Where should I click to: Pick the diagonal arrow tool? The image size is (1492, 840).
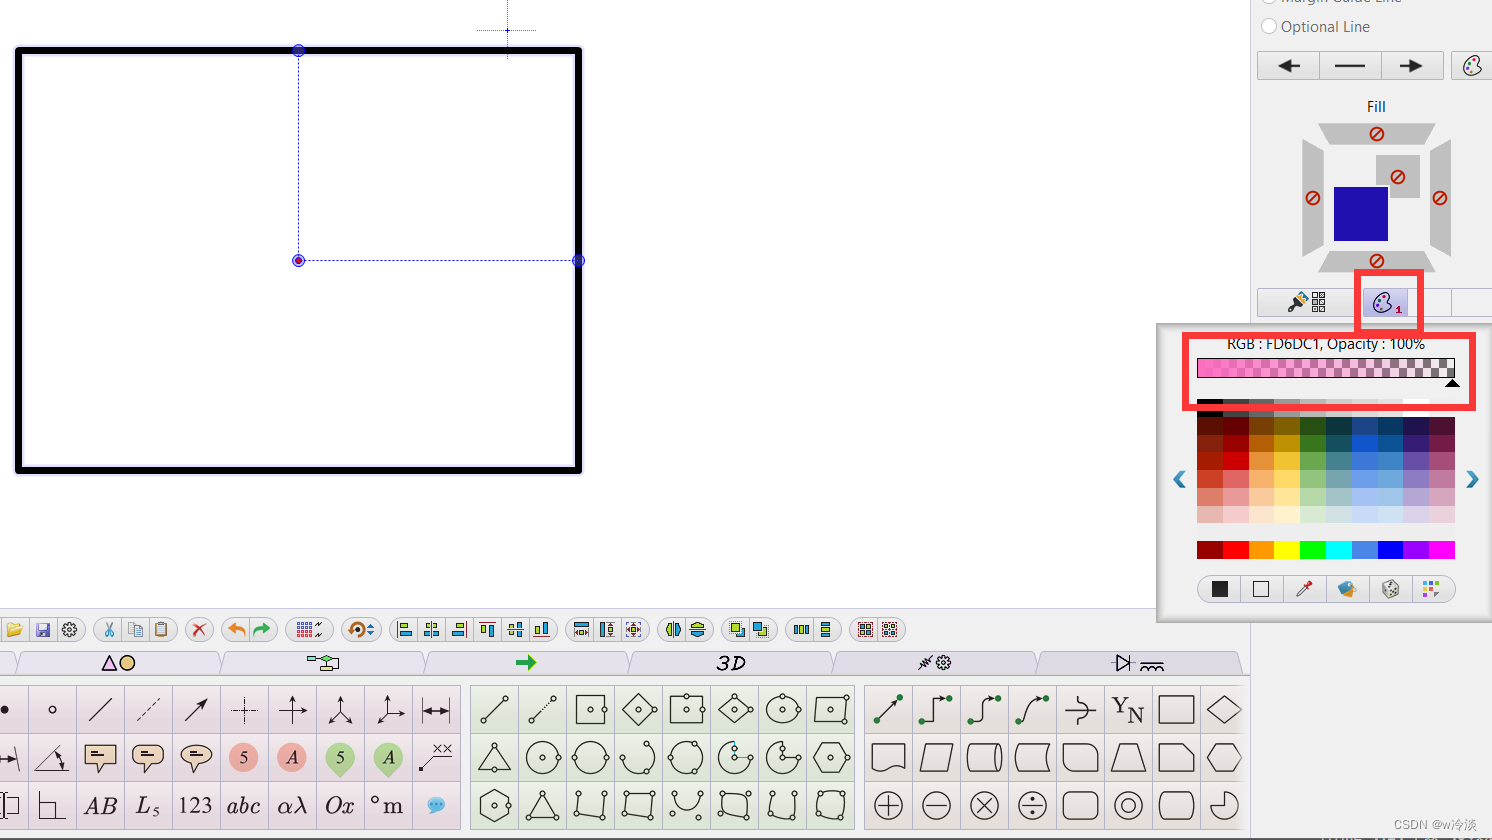point(196,710)
